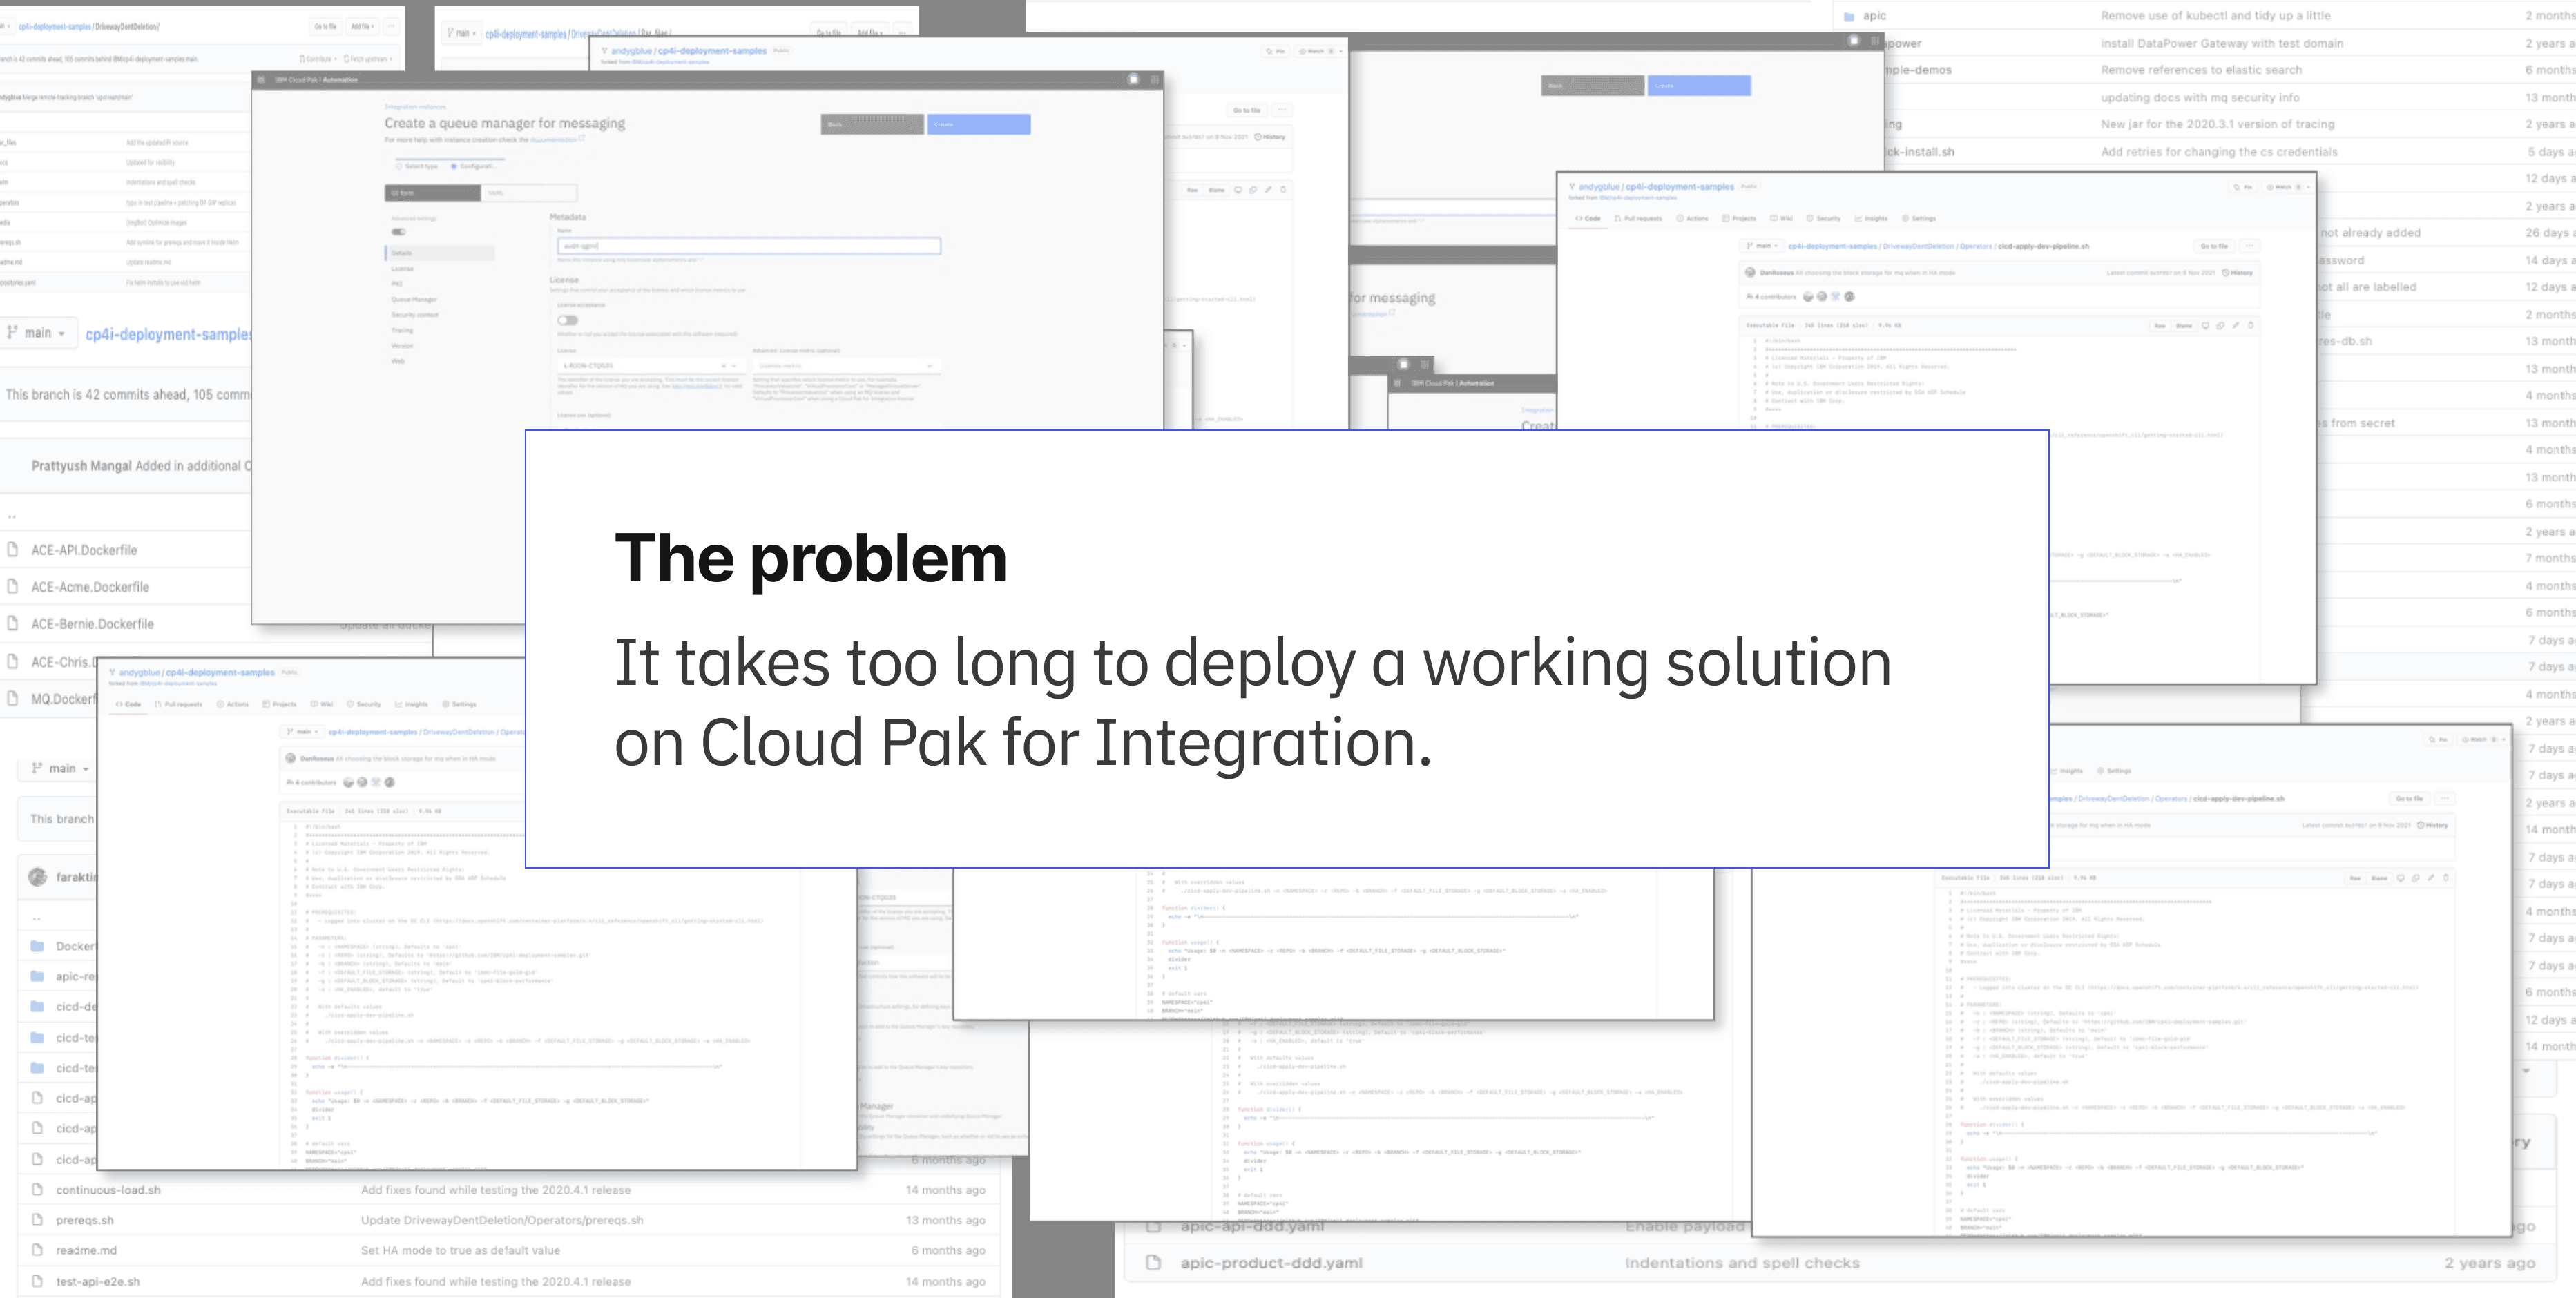The image size is (2576, 1298).
Task: Click the file icon beside test-api-e2e.sh
Action: pos(37,1281)
